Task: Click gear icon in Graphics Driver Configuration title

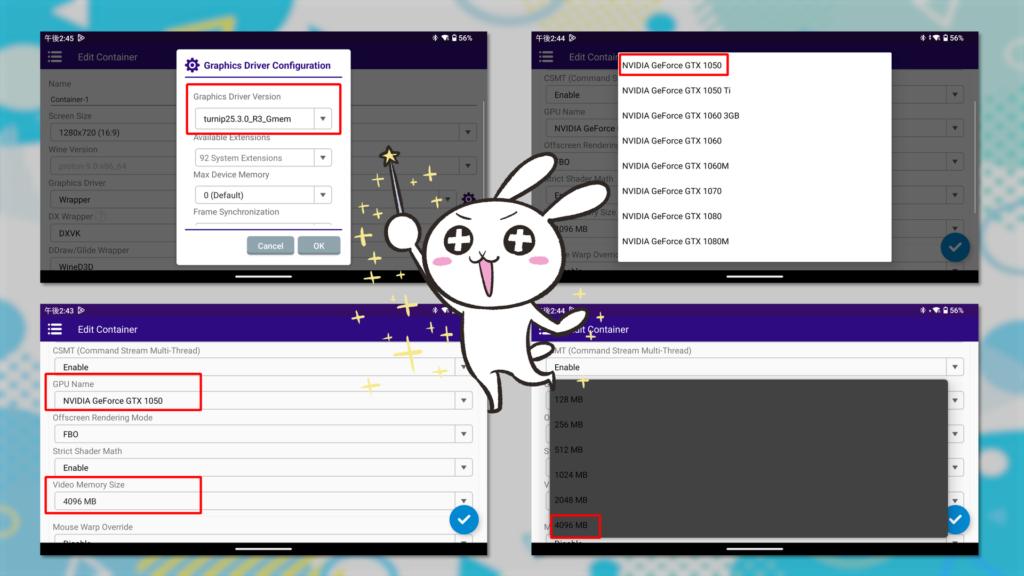Action: (192, 65)
